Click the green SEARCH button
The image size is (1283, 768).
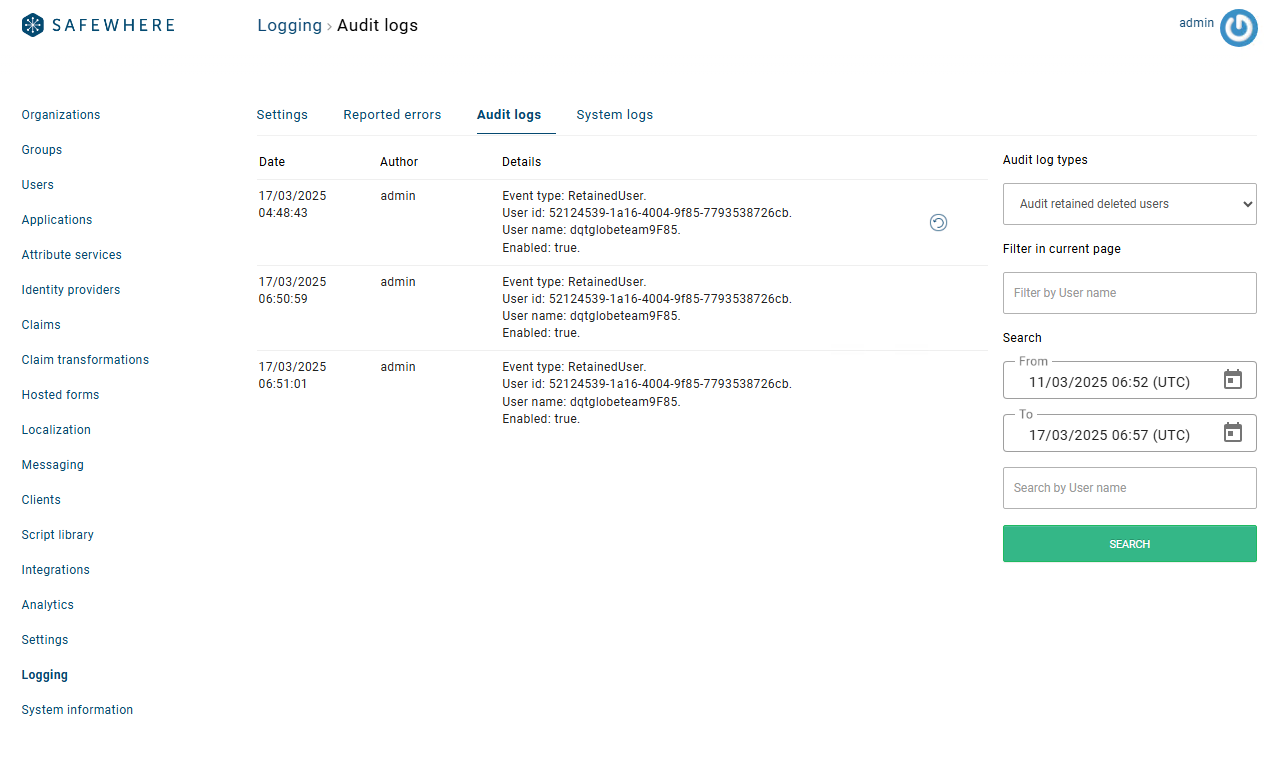1130,544
